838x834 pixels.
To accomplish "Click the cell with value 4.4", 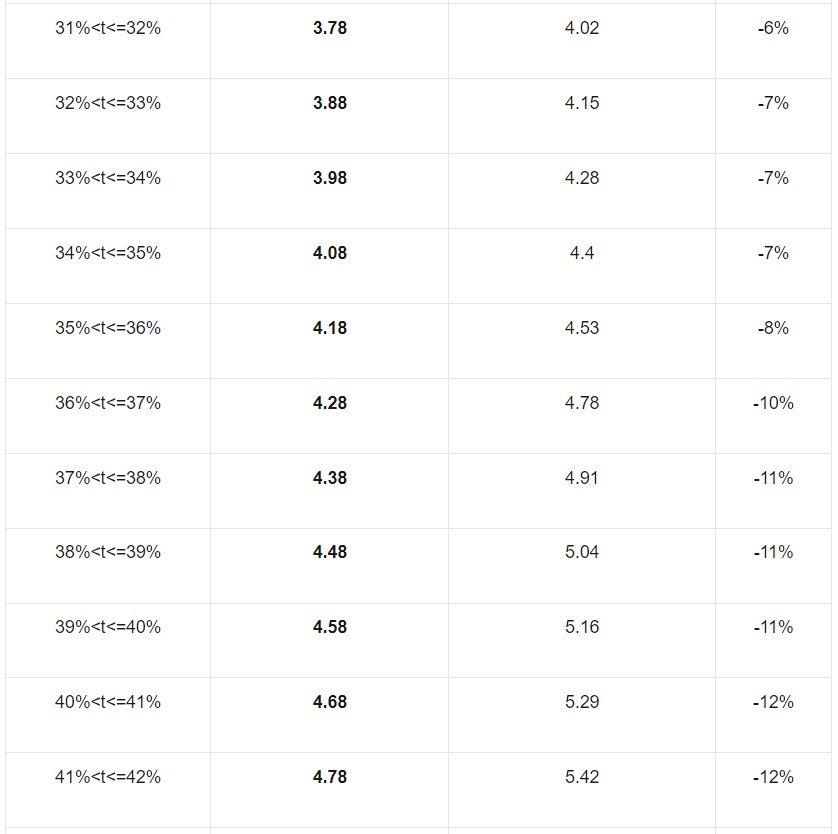I will point(582,253).
